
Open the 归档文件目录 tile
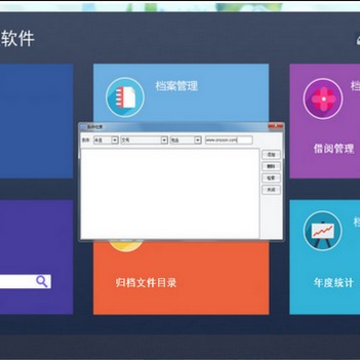pos(181,277)
